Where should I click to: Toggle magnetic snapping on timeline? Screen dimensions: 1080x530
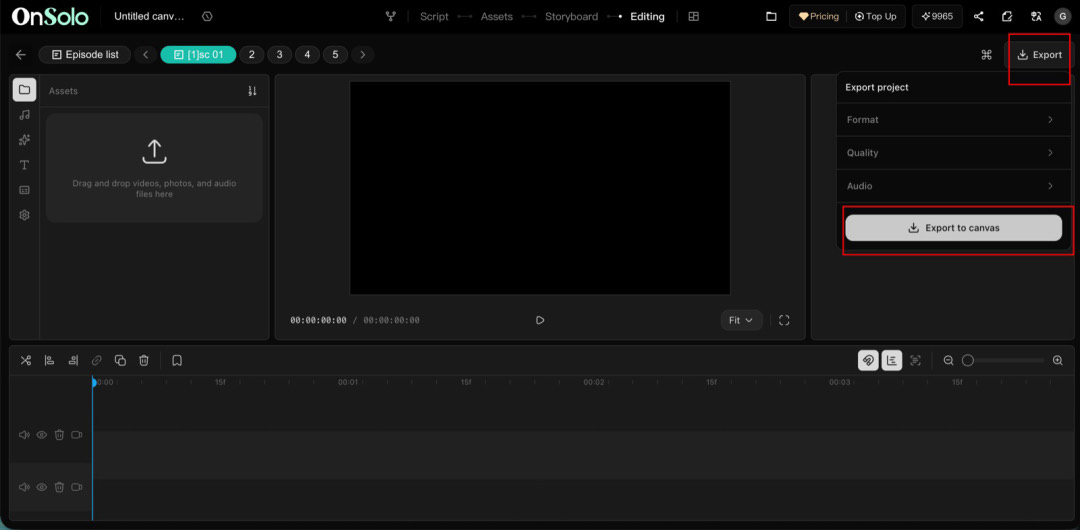pos(869,360)
